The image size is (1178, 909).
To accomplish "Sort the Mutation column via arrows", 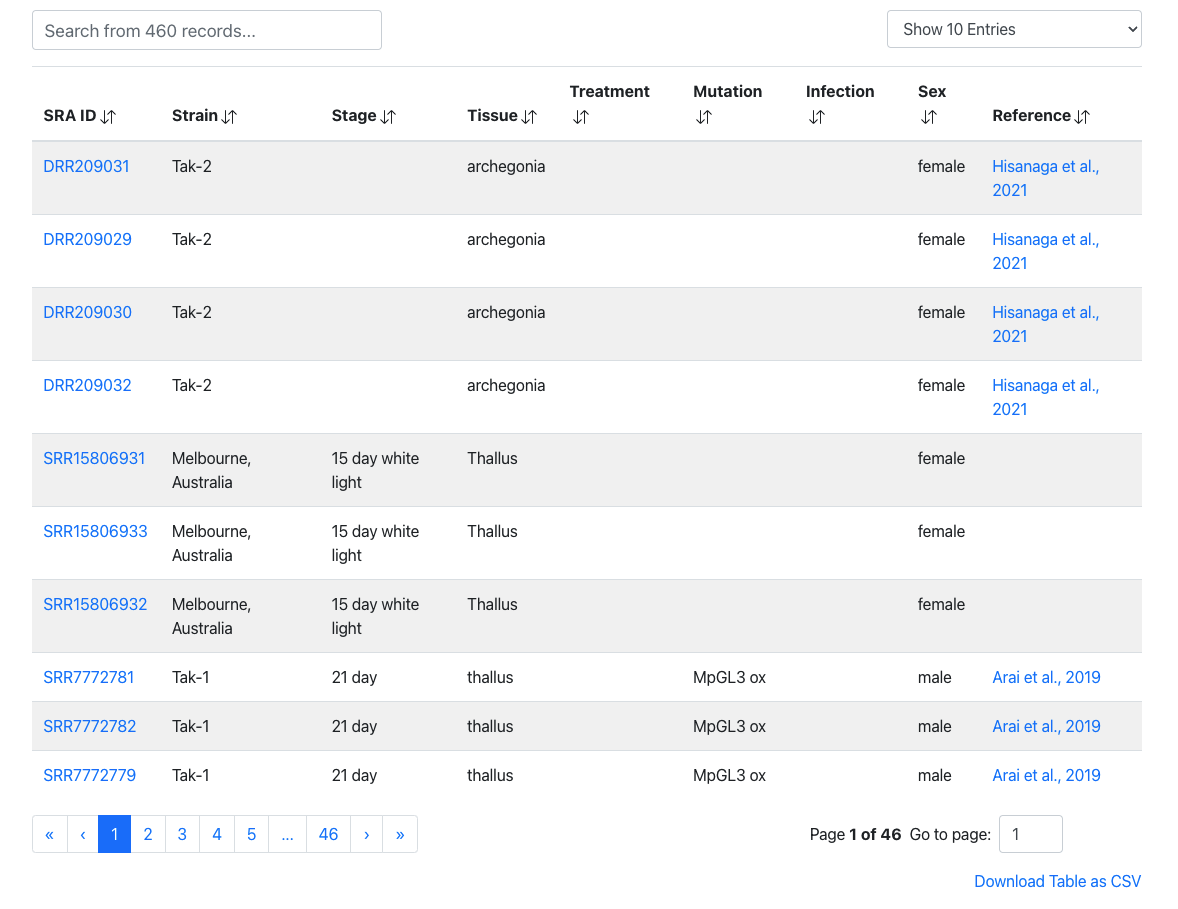I will pos(704,117).
